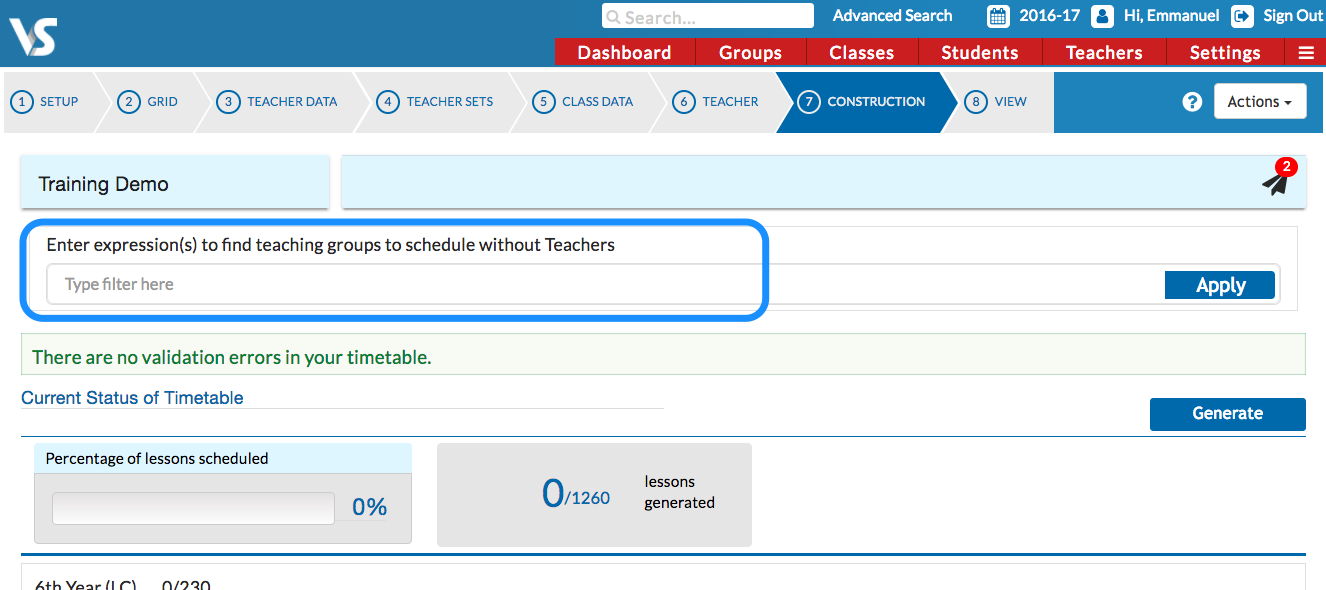Click the 0/1260 lessons generated count
This screenshot has width=1326, height=590.
[576, 493]
